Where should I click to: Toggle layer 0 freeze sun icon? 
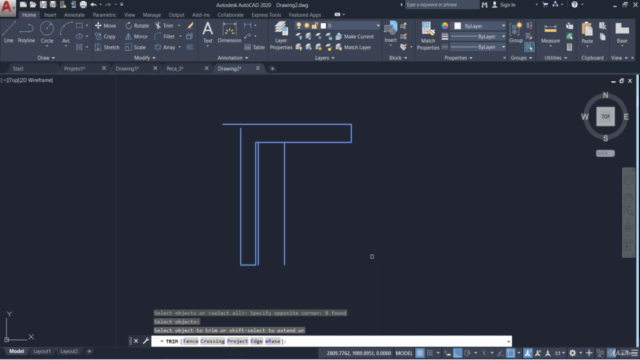[x=307, y=26]
